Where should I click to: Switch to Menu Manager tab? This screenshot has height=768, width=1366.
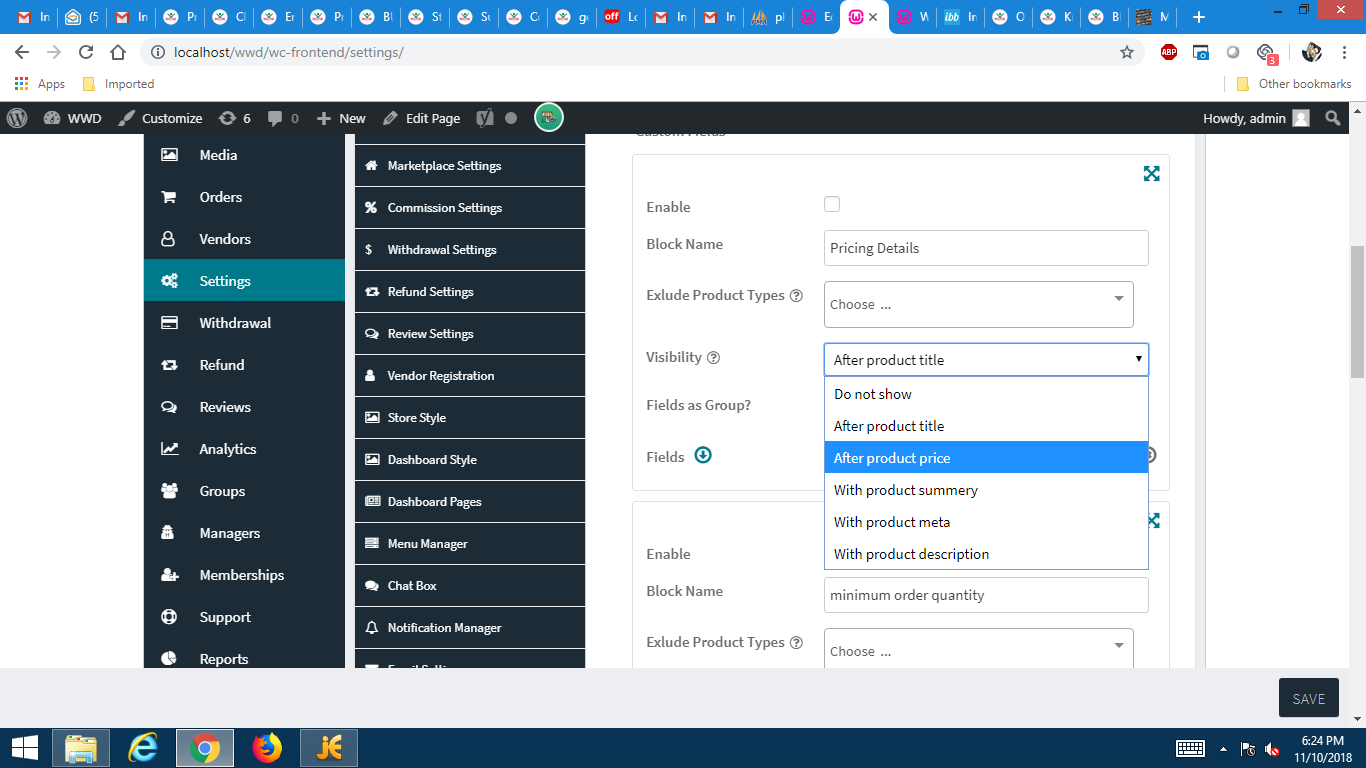470,544
